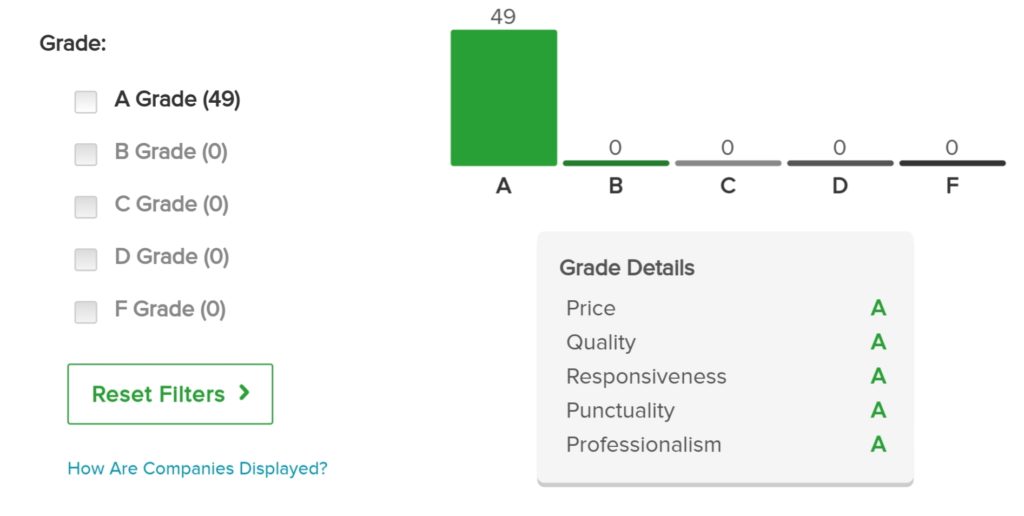Click the Quality grade A letter

pos(878,342)
